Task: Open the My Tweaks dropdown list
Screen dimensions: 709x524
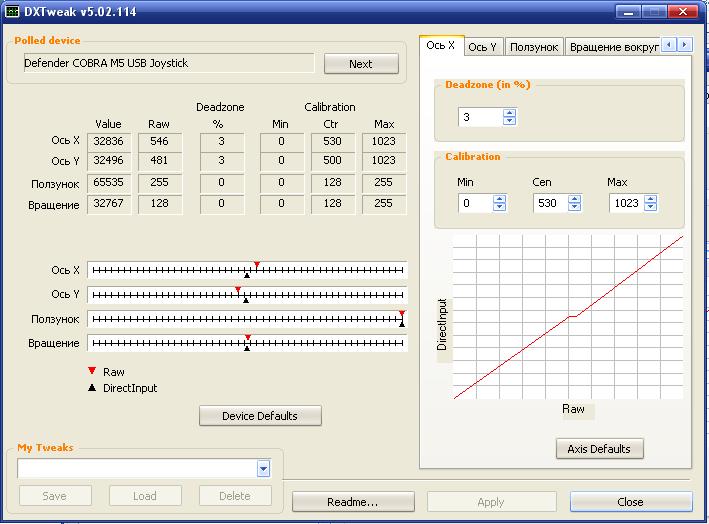Action: [x=263, y=469]
